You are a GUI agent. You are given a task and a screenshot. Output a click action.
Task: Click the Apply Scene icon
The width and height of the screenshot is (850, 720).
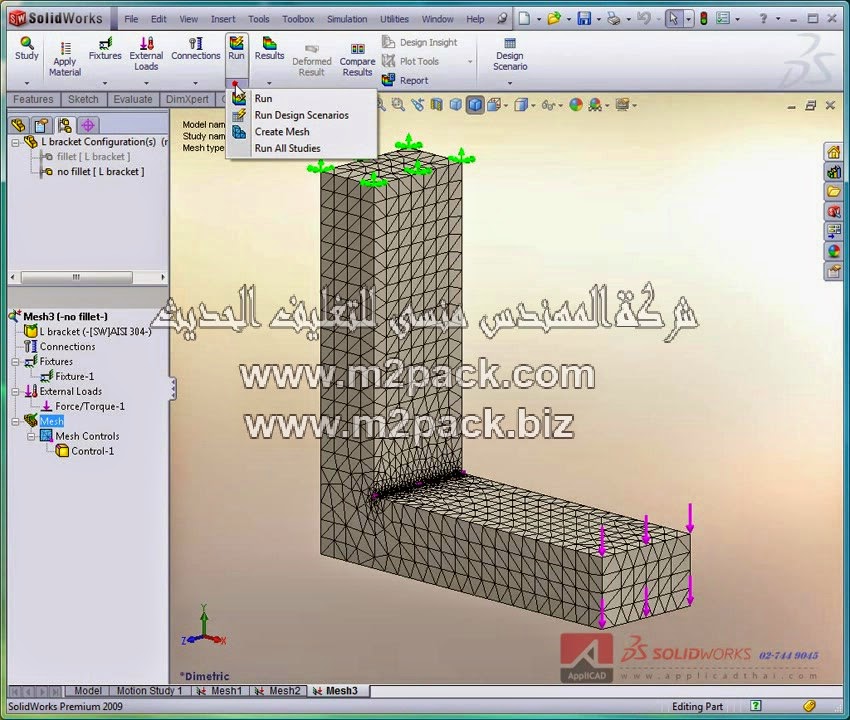595,105
